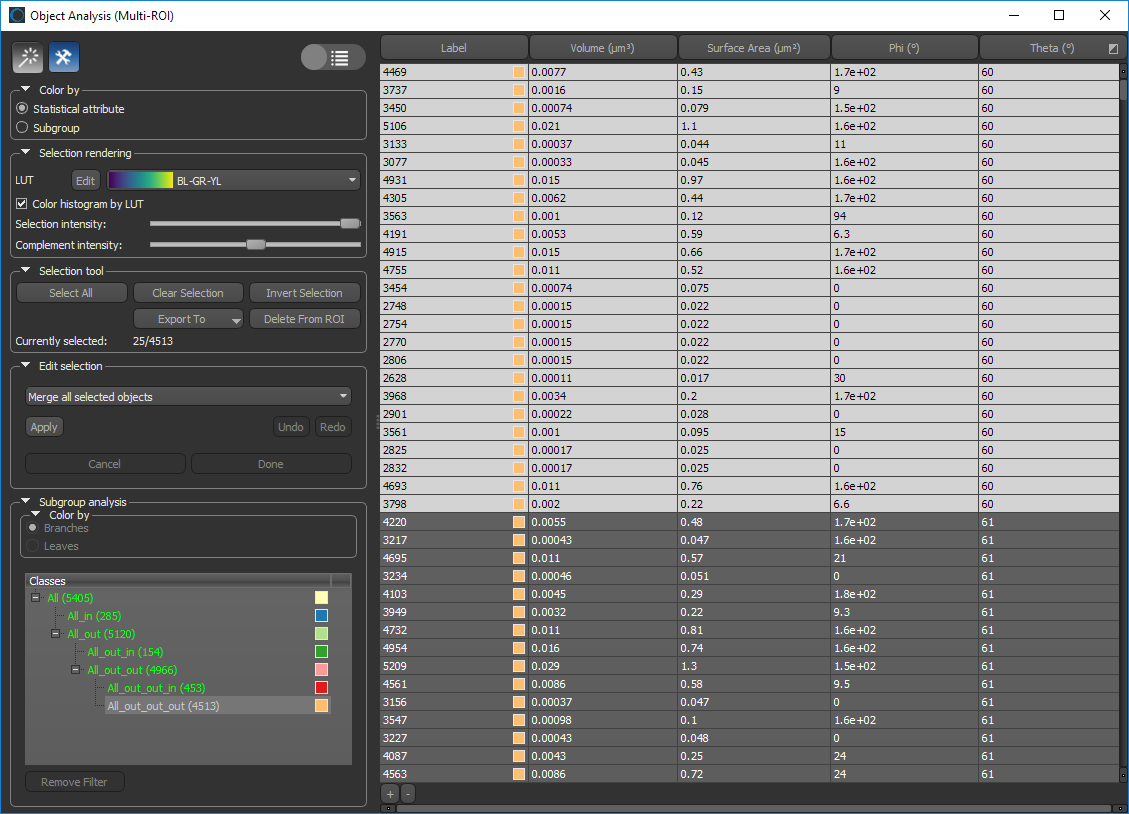Open the BL-GR-YL LUT dropdown

click(x=232, y=181)
